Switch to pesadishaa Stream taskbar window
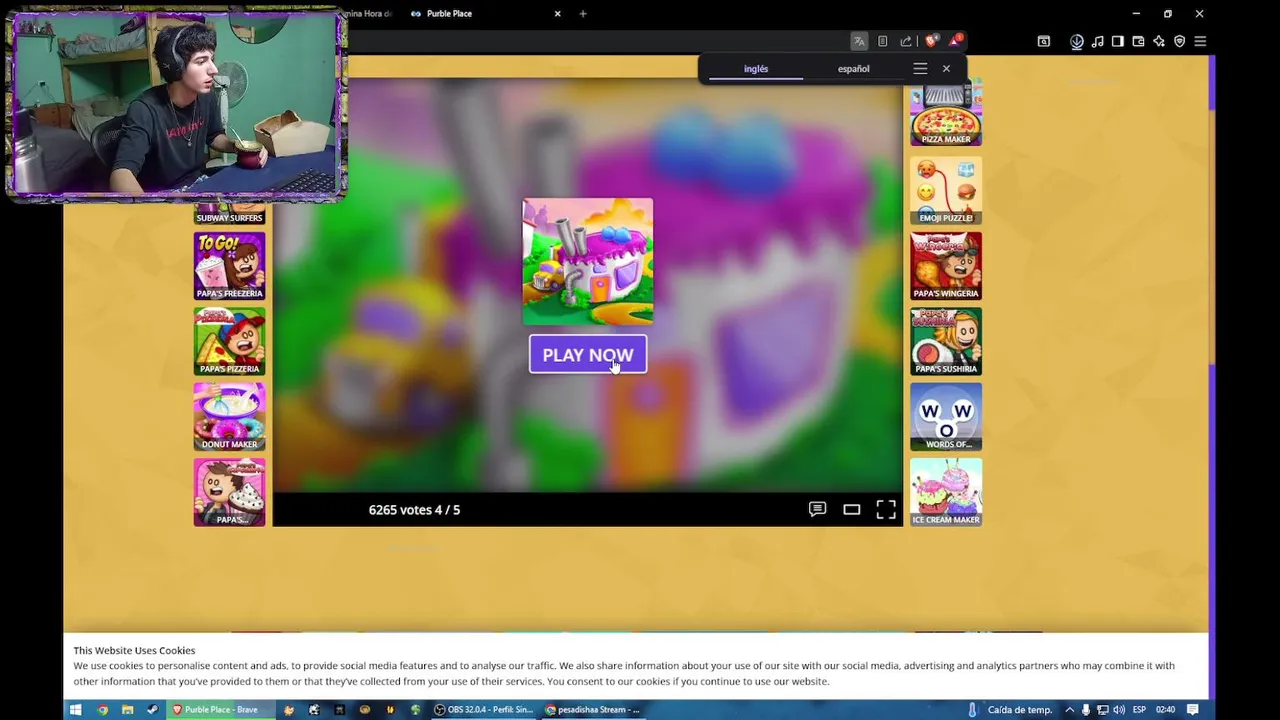The width and height of the screenshot is (1280, 720). pyautogui.click(x=594, y=710)
